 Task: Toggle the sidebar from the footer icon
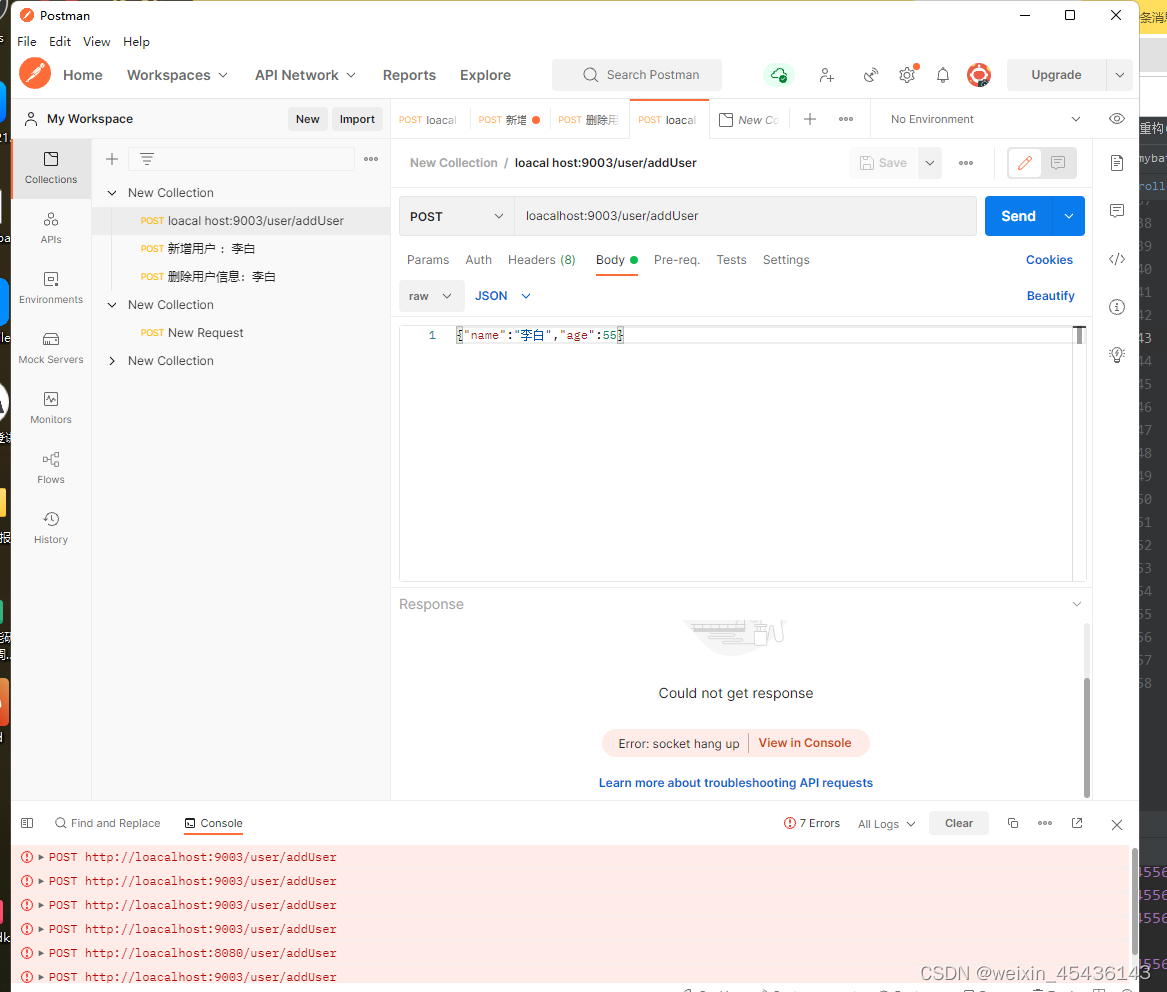tap(27, 823)
